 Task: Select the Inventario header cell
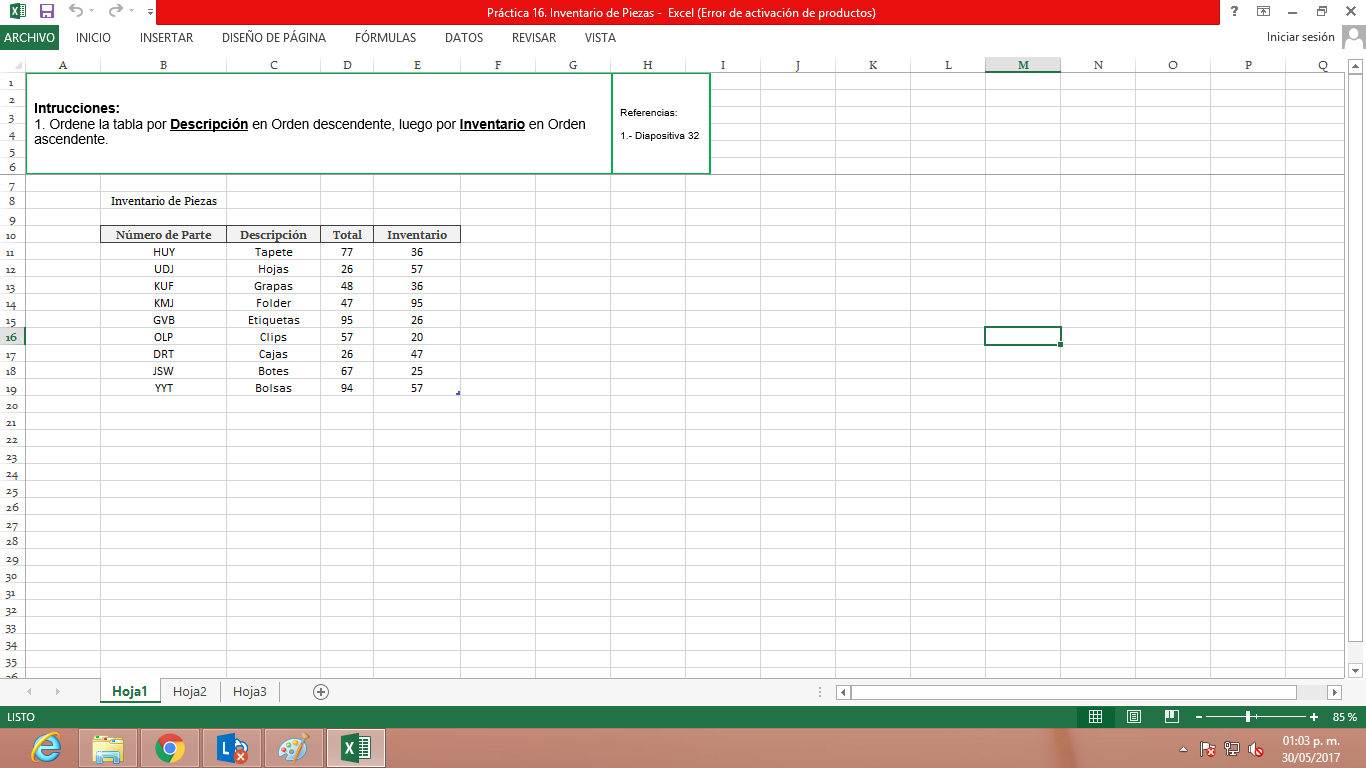[417, 235]
